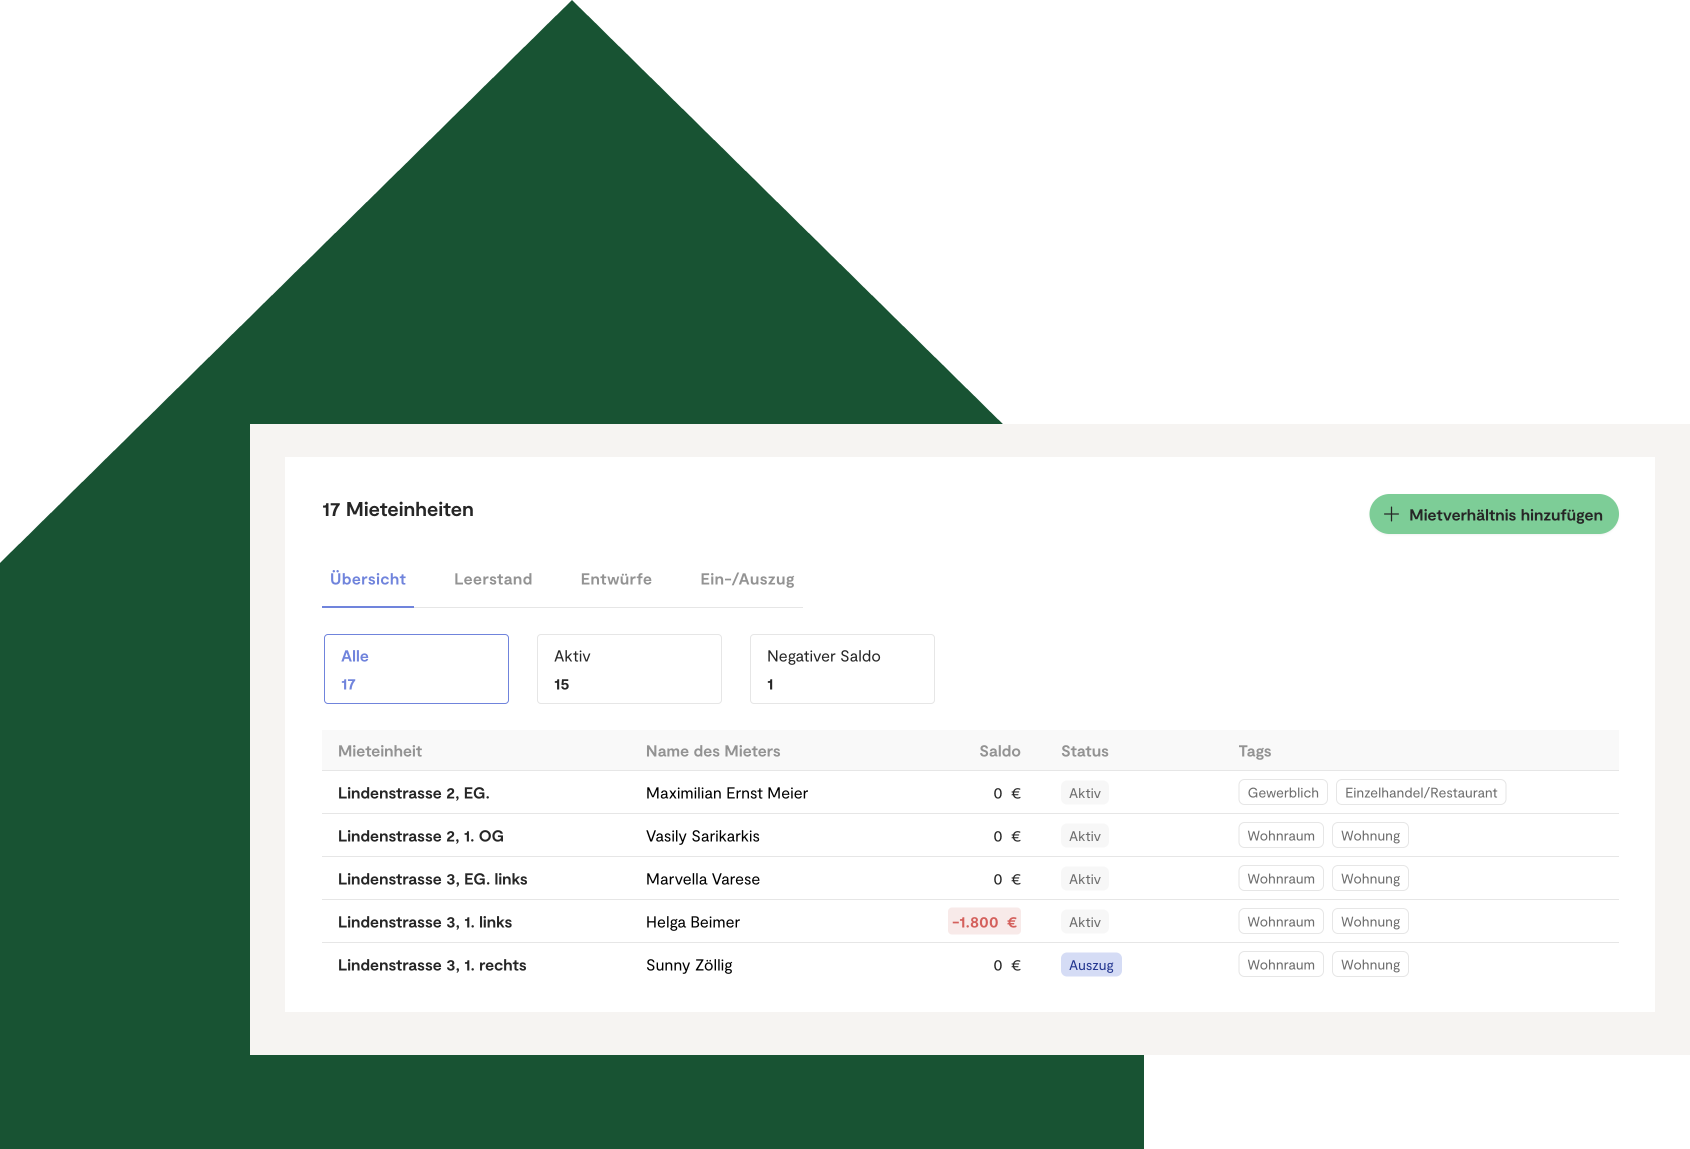This screenshot has width=1690, height=1149.
Task: Open unit Lindenstrasse 2, 1. OG
Action: click(421, 836)
